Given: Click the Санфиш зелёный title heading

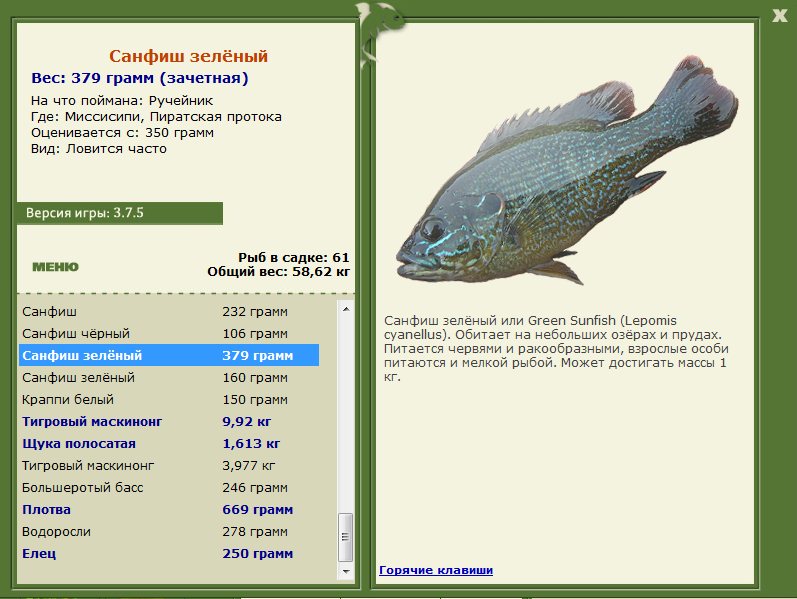Looking at the screenshot, I should click(188, 56).
